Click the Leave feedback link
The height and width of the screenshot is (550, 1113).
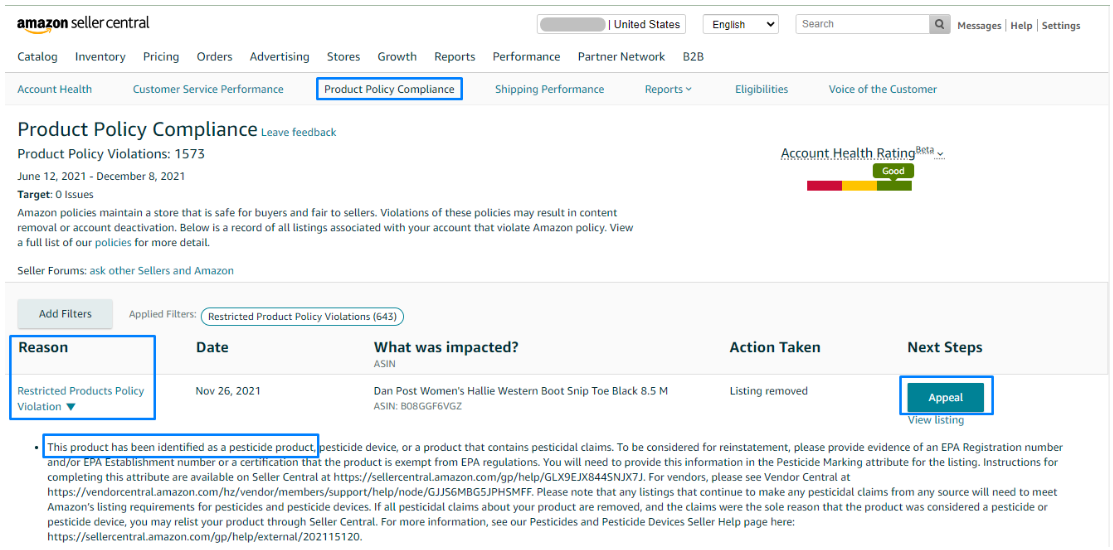click(298, 132)
